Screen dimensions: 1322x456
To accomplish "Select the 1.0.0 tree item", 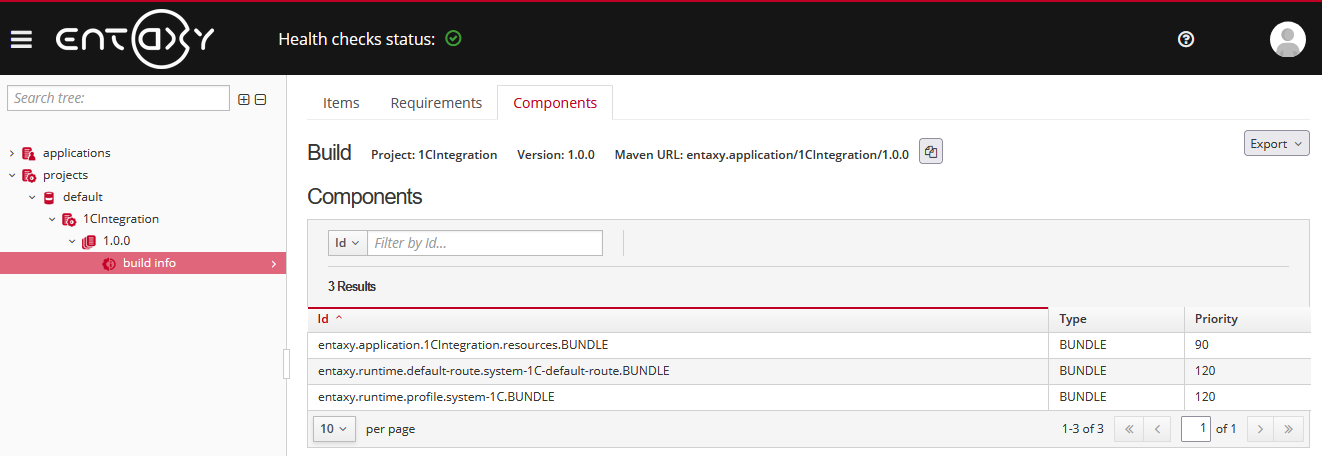I will [x=116, y=241].
